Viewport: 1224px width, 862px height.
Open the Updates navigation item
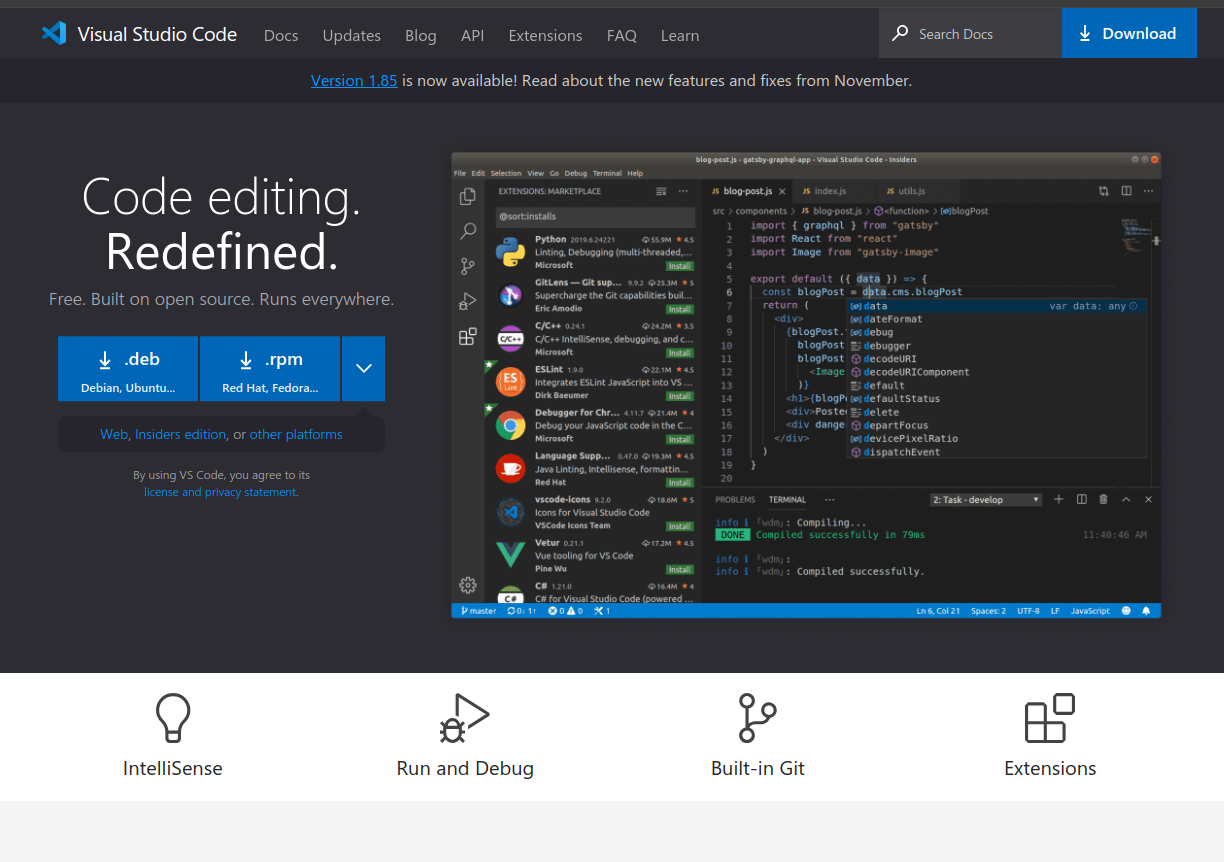tap(351, 35)
